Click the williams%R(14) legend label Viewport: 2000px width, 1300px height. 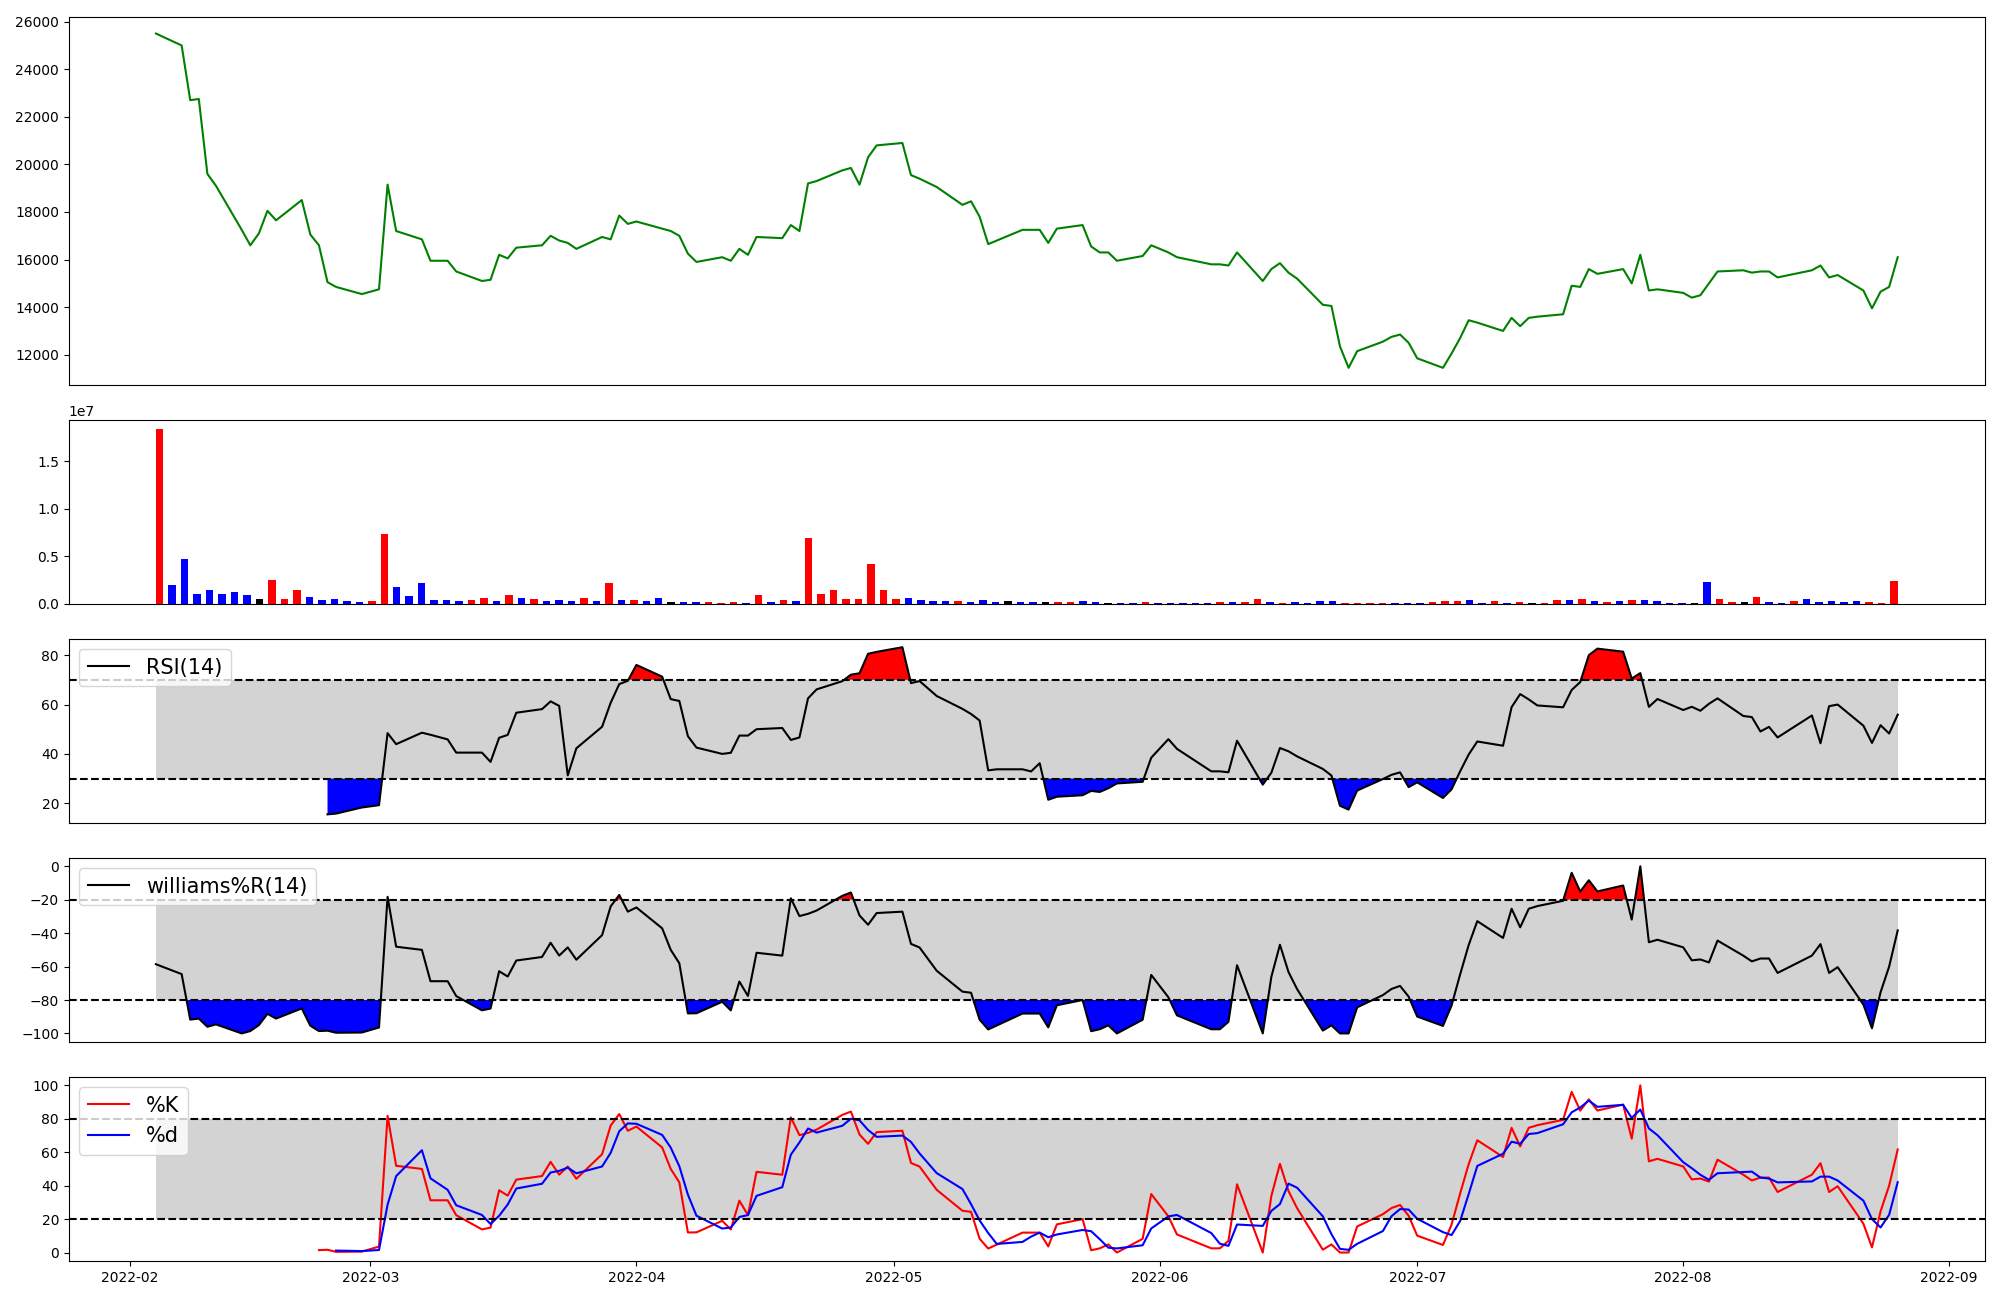226,886
